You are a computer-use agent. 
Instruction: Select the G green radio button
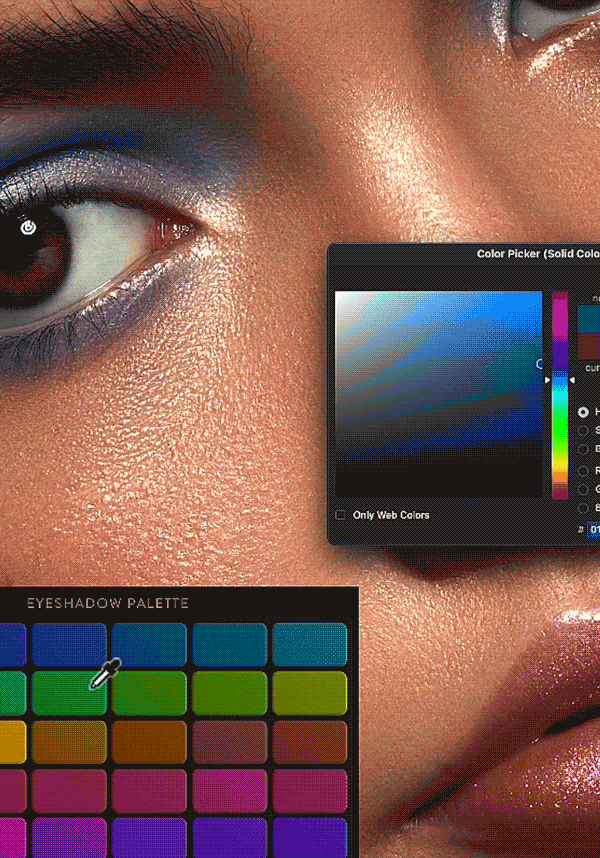(584, 489)
